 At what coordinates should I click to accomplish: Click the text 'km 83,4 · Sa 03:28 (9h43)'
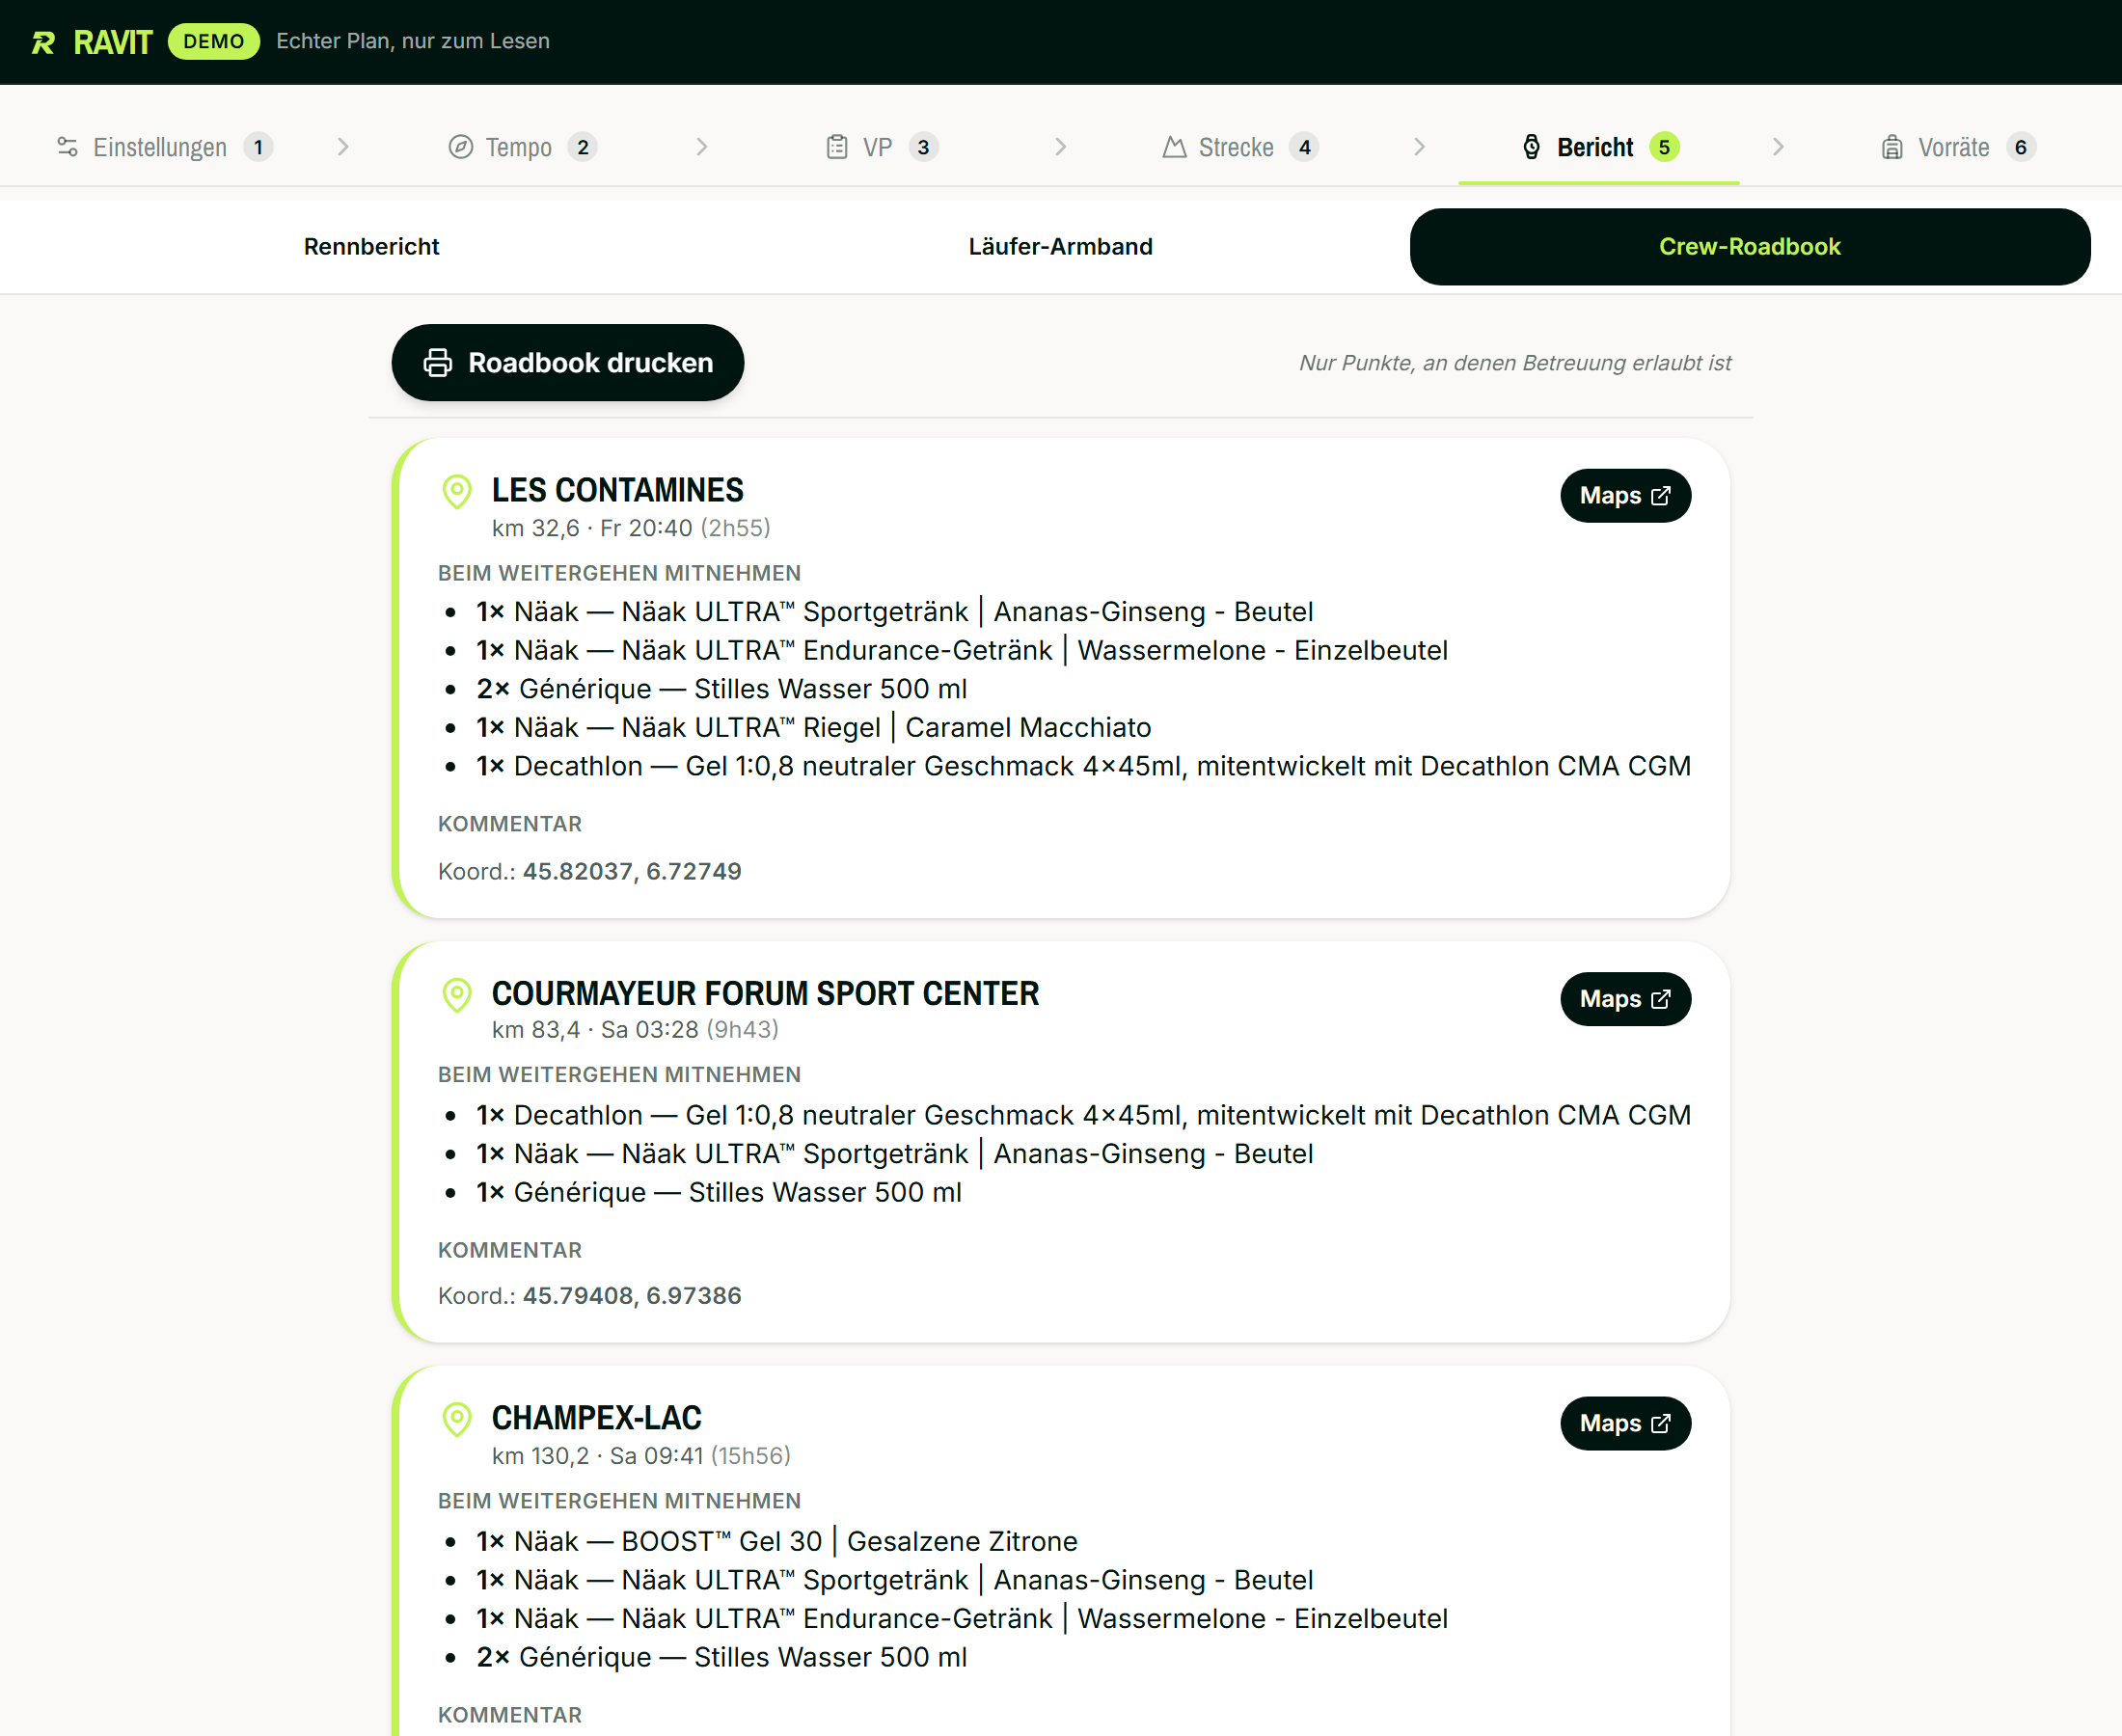[635, 1029]
